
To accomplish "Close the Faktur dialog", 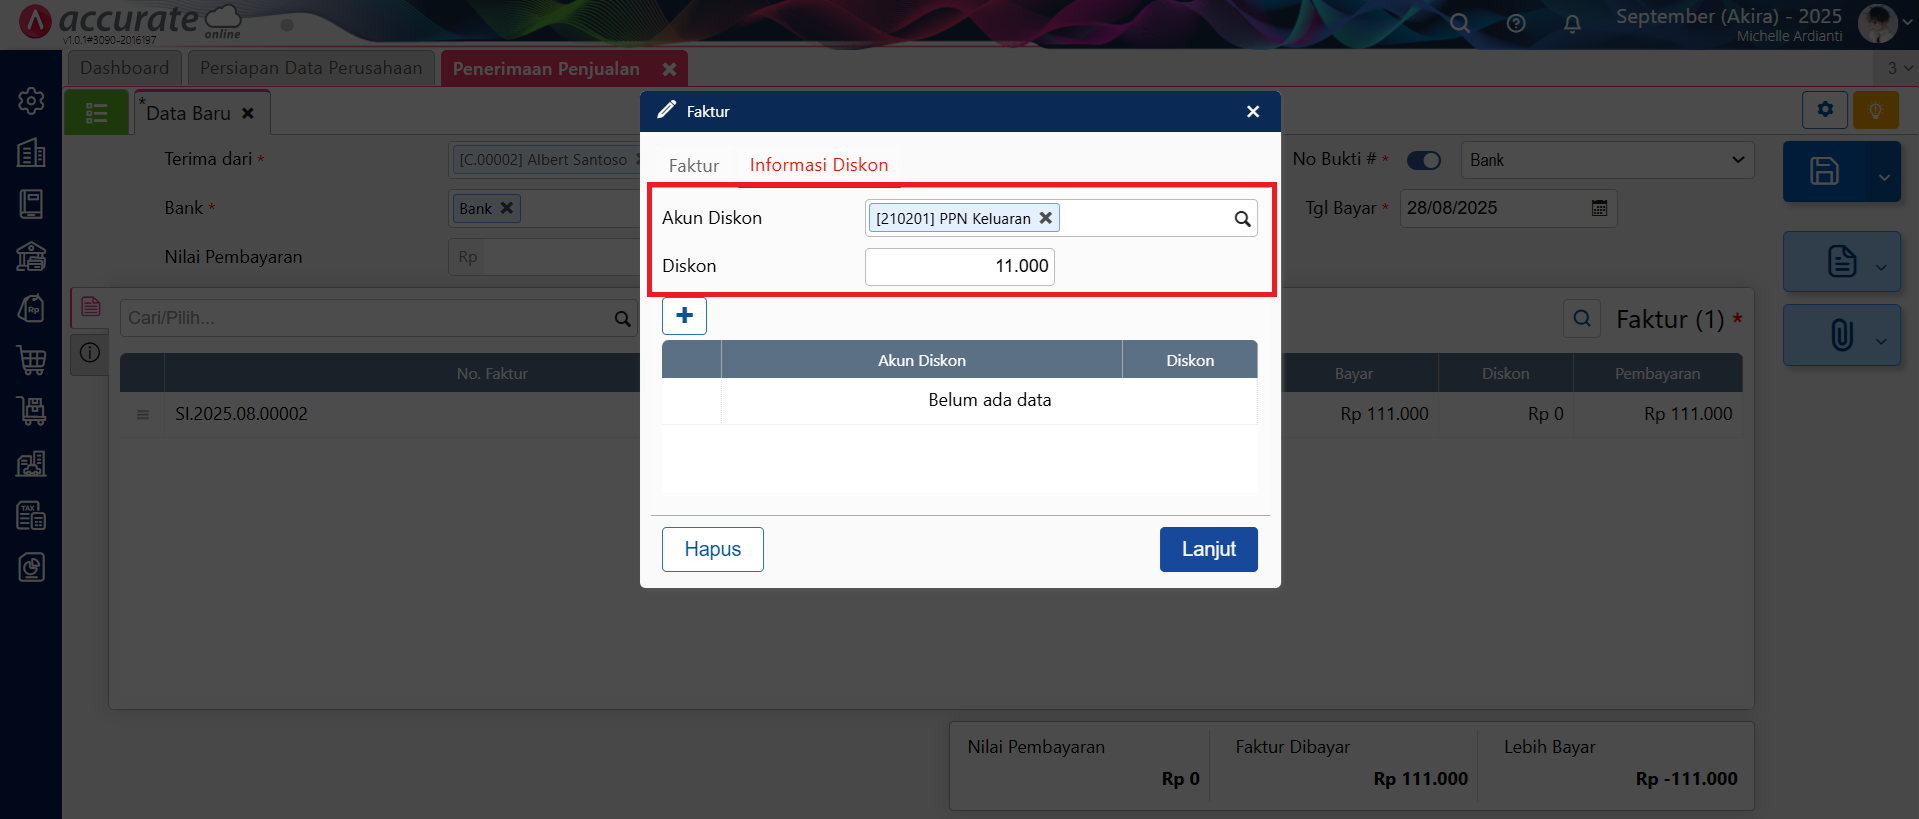I will [x=1253, y=112].
